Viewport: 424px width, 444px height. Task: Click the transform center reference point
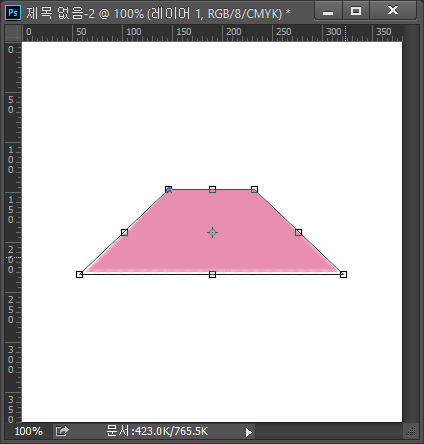(212, 232)
